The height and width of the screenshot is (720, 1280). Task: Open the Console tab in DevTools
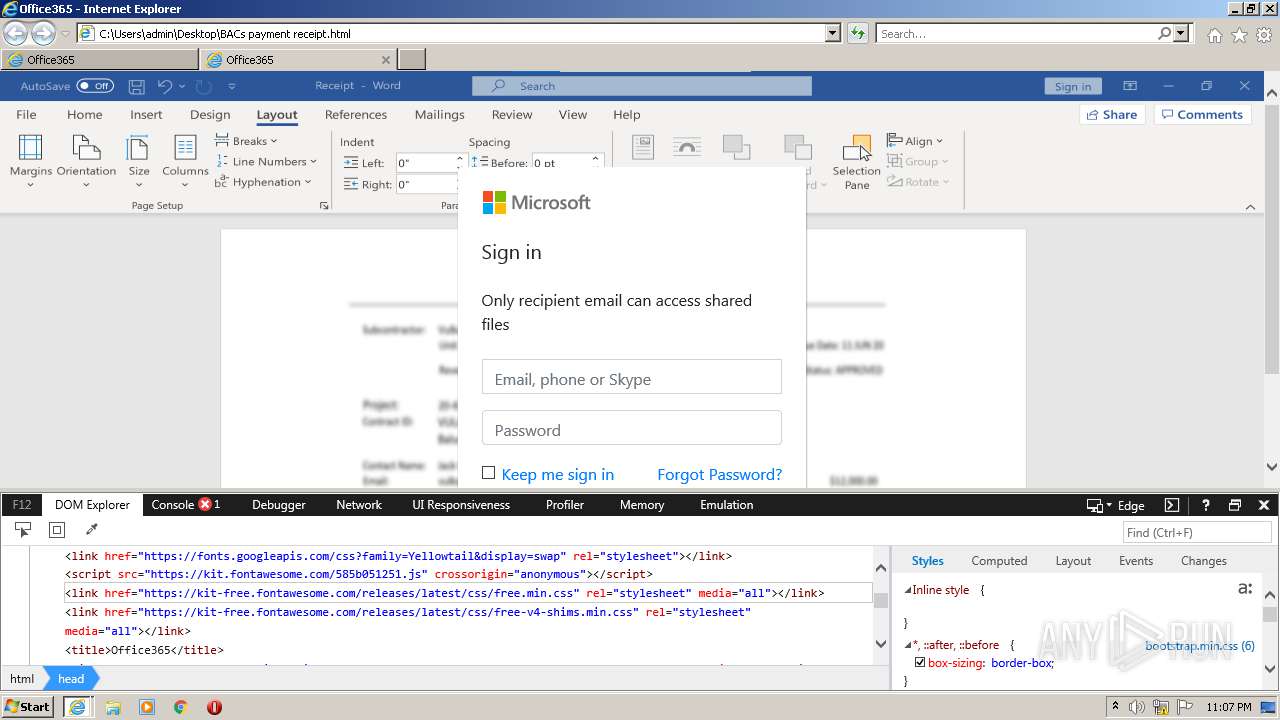(186, 505)
